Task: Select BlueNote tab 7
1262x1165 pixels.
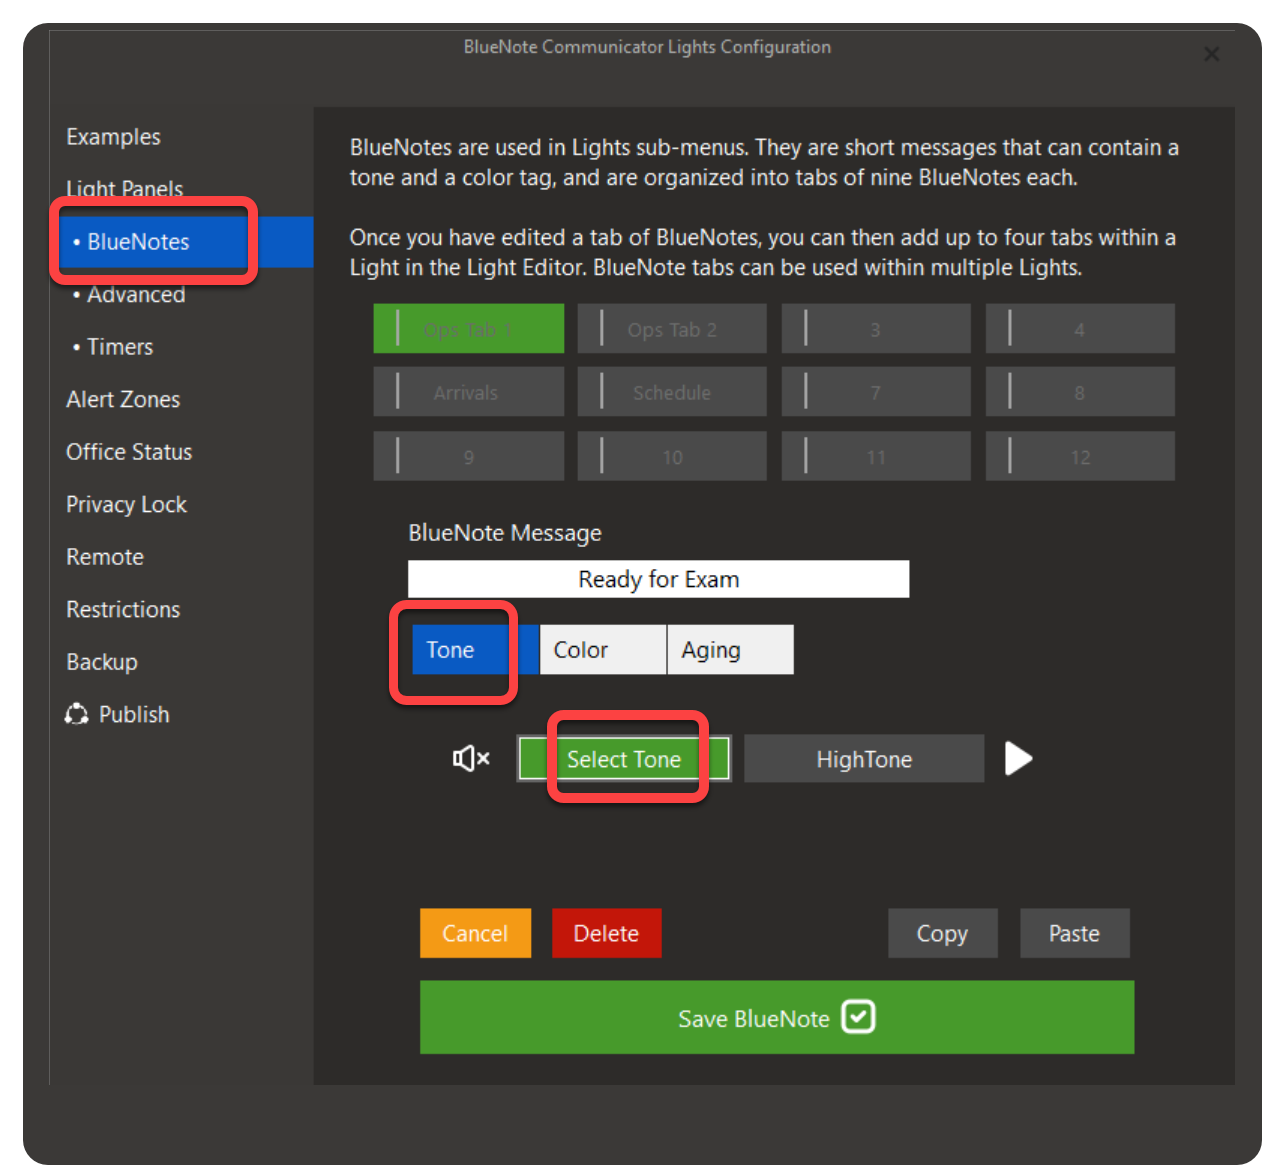Action: tap(876, 392)
